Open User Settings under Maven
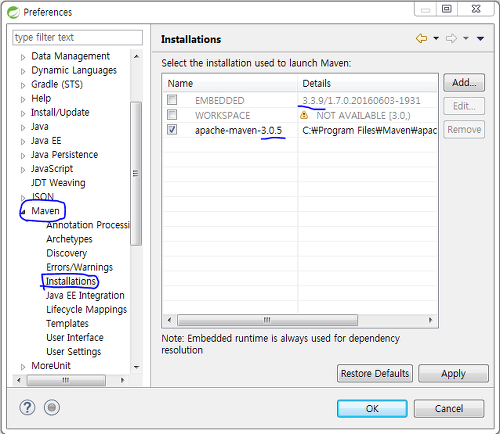Image resolution: width=500 pixels, height=434 pixels. (74, 352)
